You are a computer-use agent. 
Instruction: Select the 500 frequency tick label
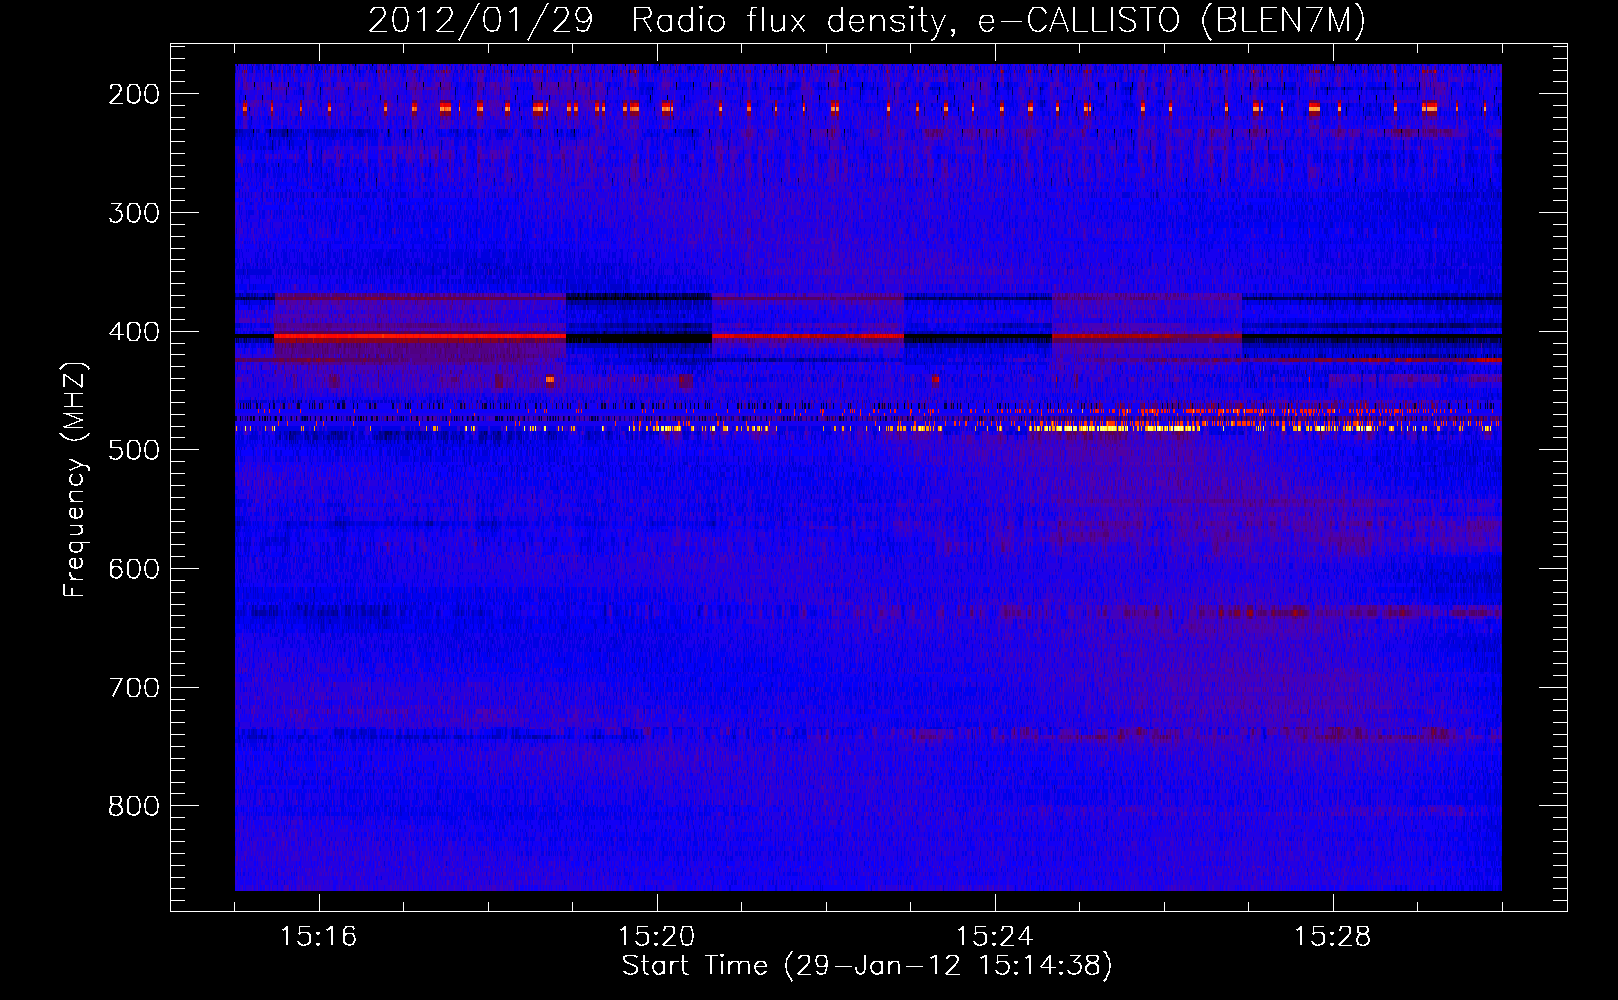134,450
